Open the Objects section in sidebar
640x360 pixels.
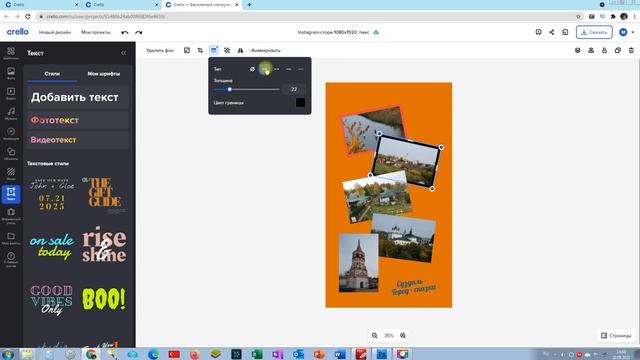(x=11, y=153)
